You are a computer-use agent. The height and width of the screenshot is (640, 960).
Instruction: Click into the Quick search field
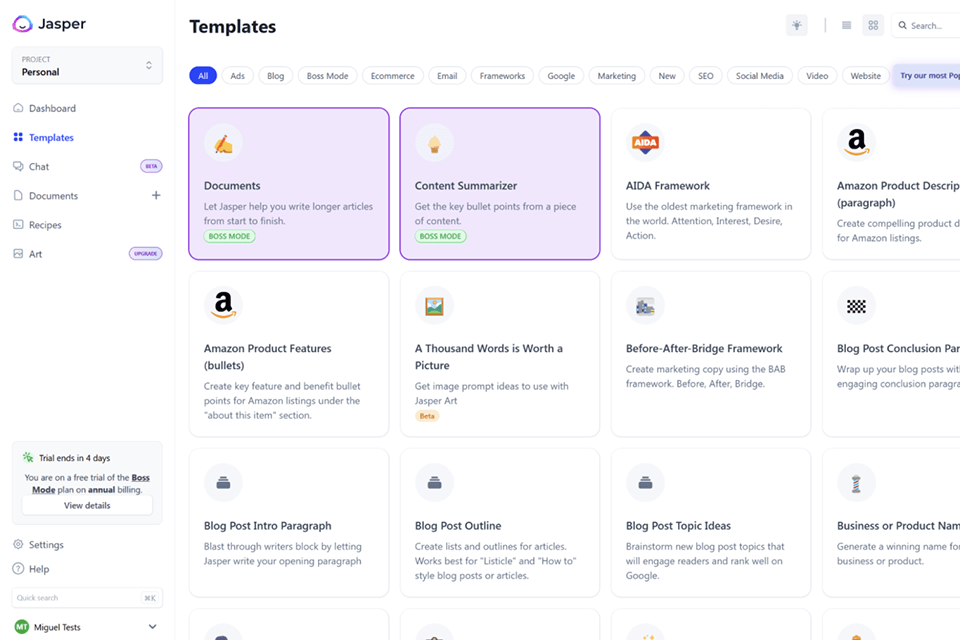pos(87,598)
